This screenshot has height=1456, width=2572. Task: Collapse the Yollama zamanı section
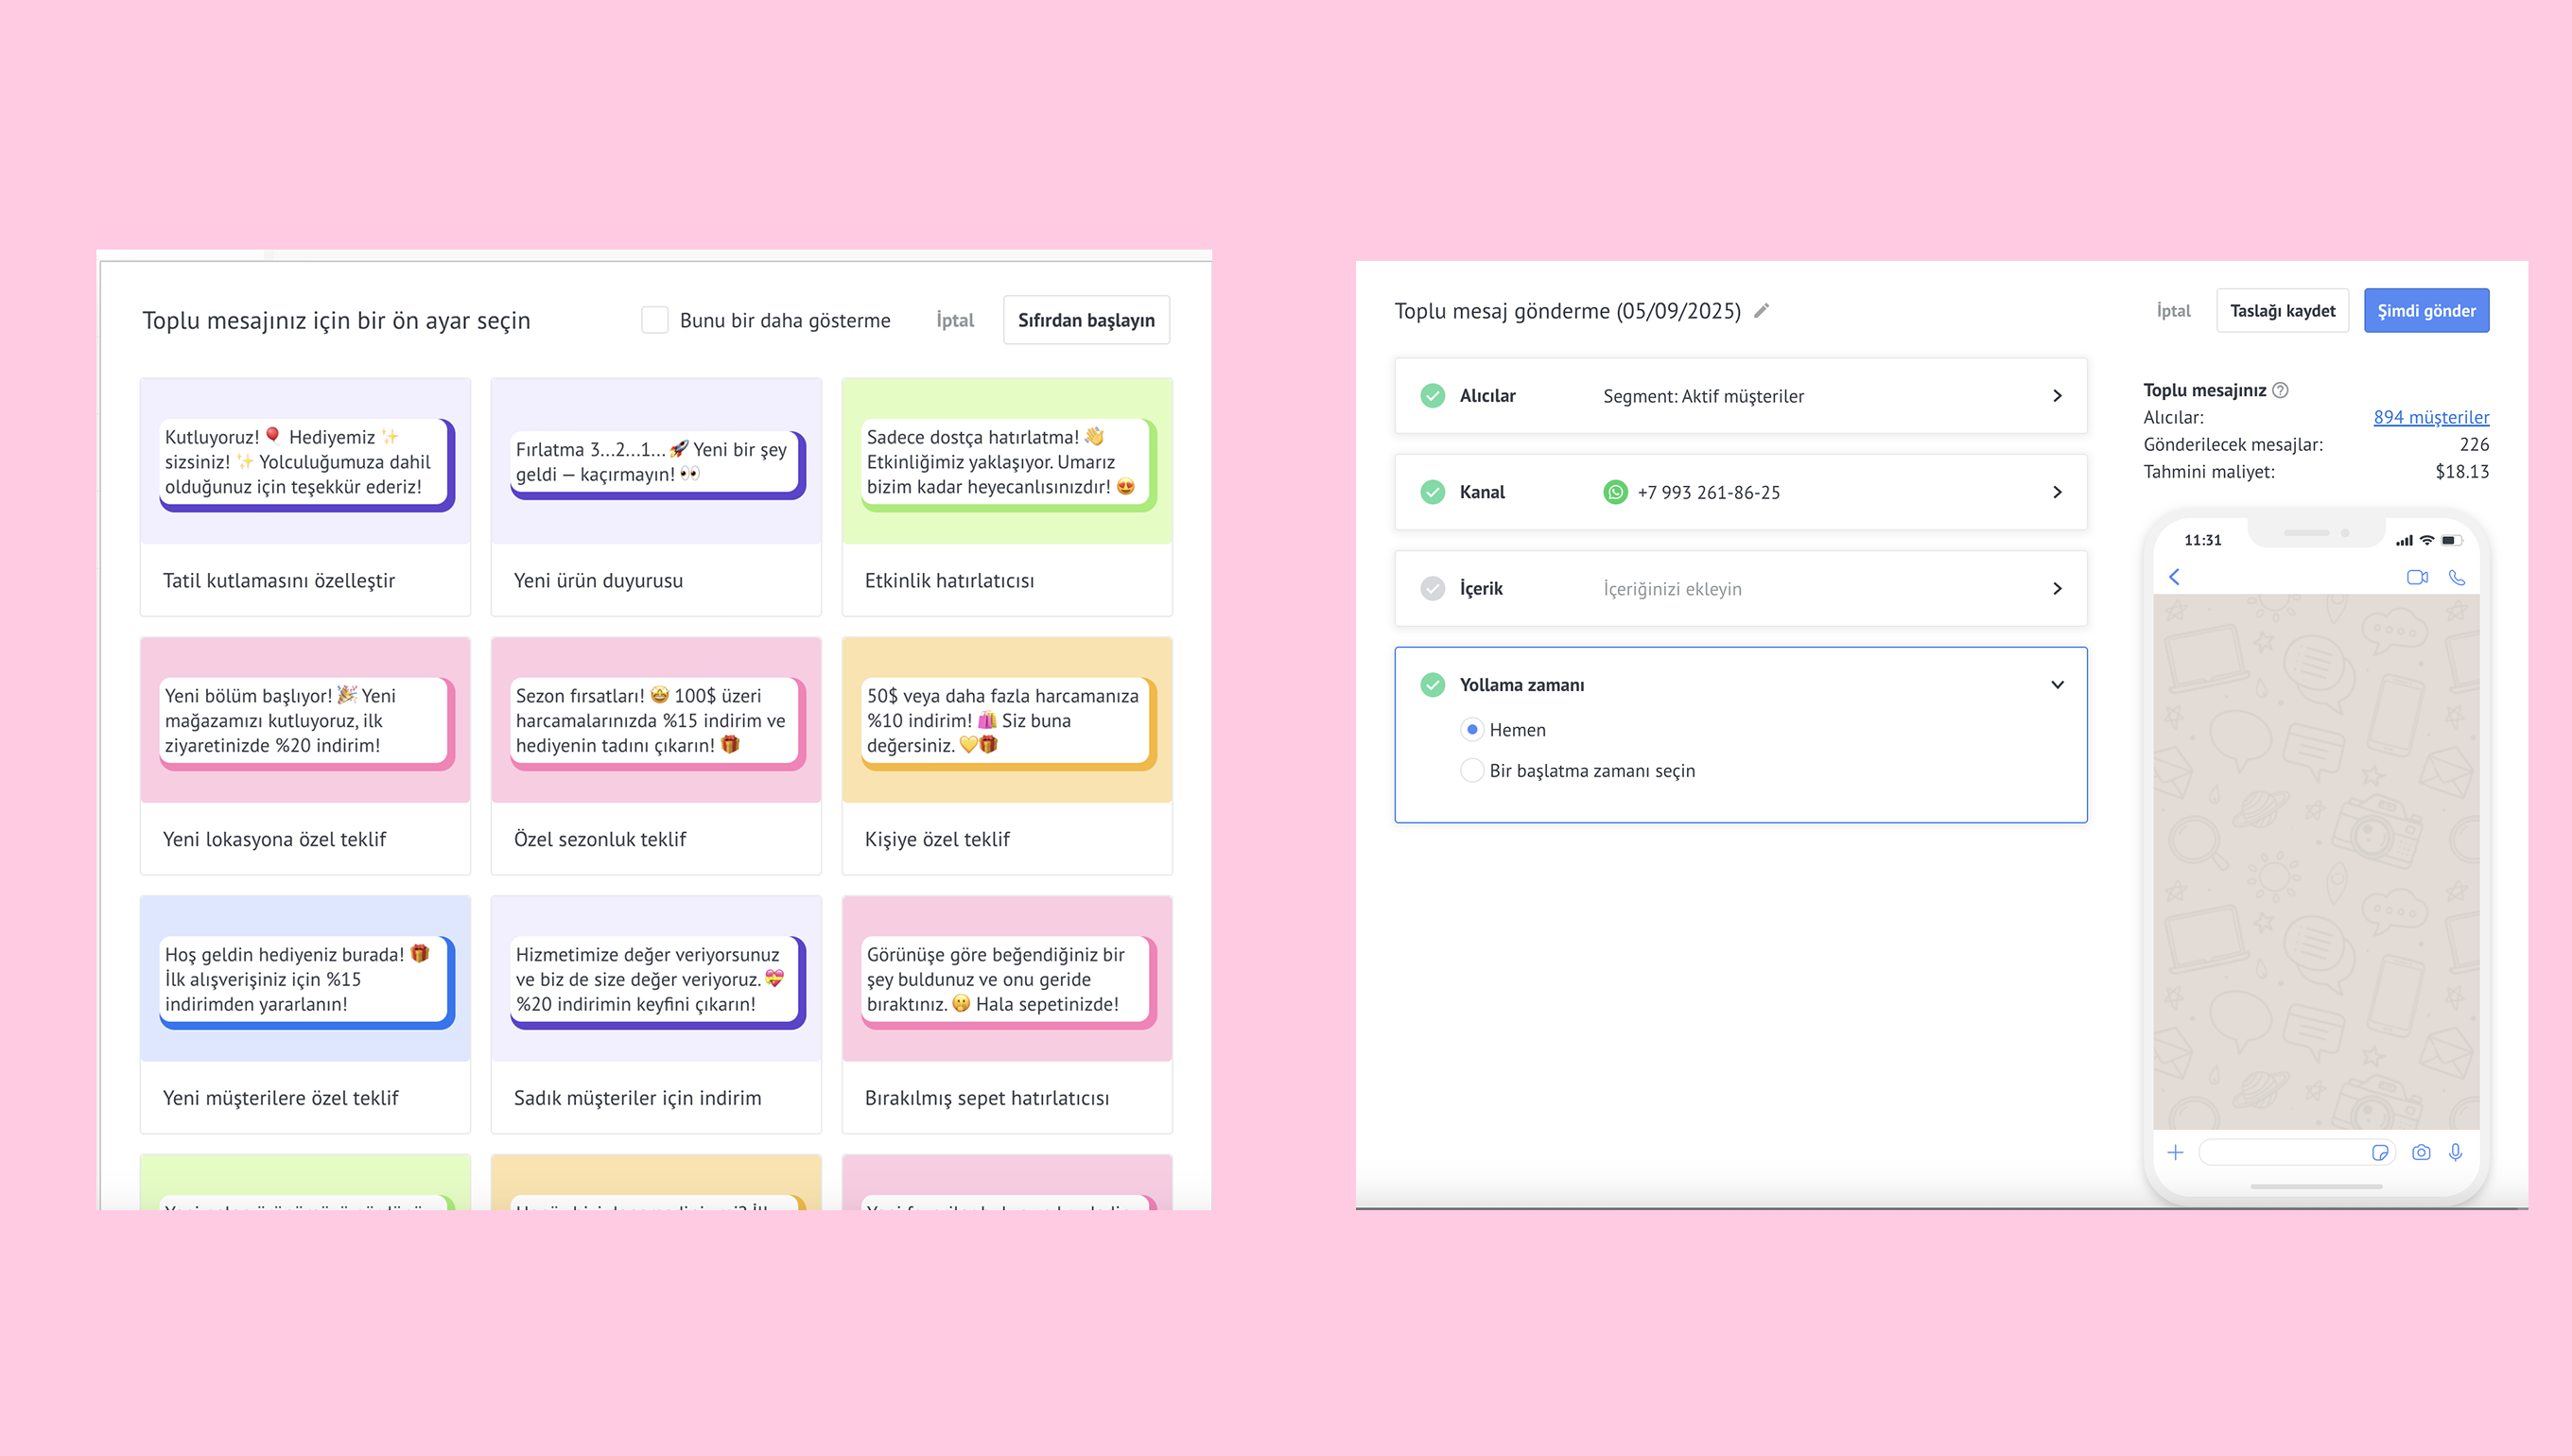(2057, 685)
